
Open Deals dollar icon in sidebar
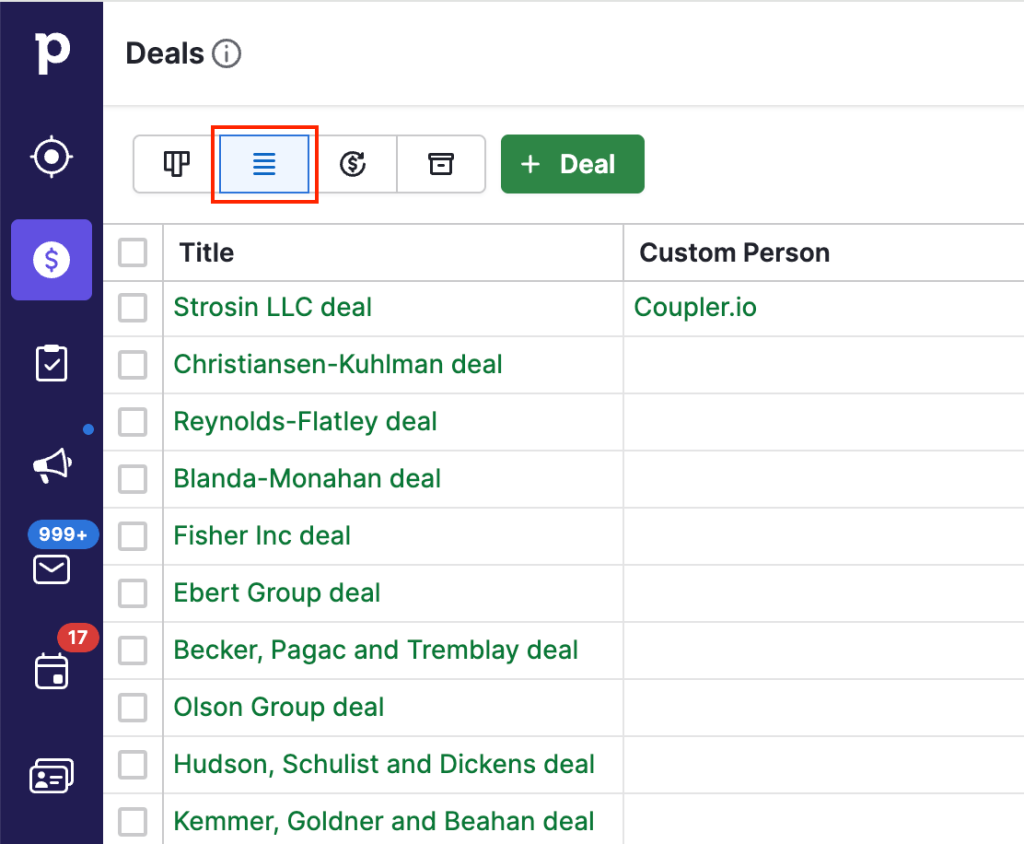point(52,259)
